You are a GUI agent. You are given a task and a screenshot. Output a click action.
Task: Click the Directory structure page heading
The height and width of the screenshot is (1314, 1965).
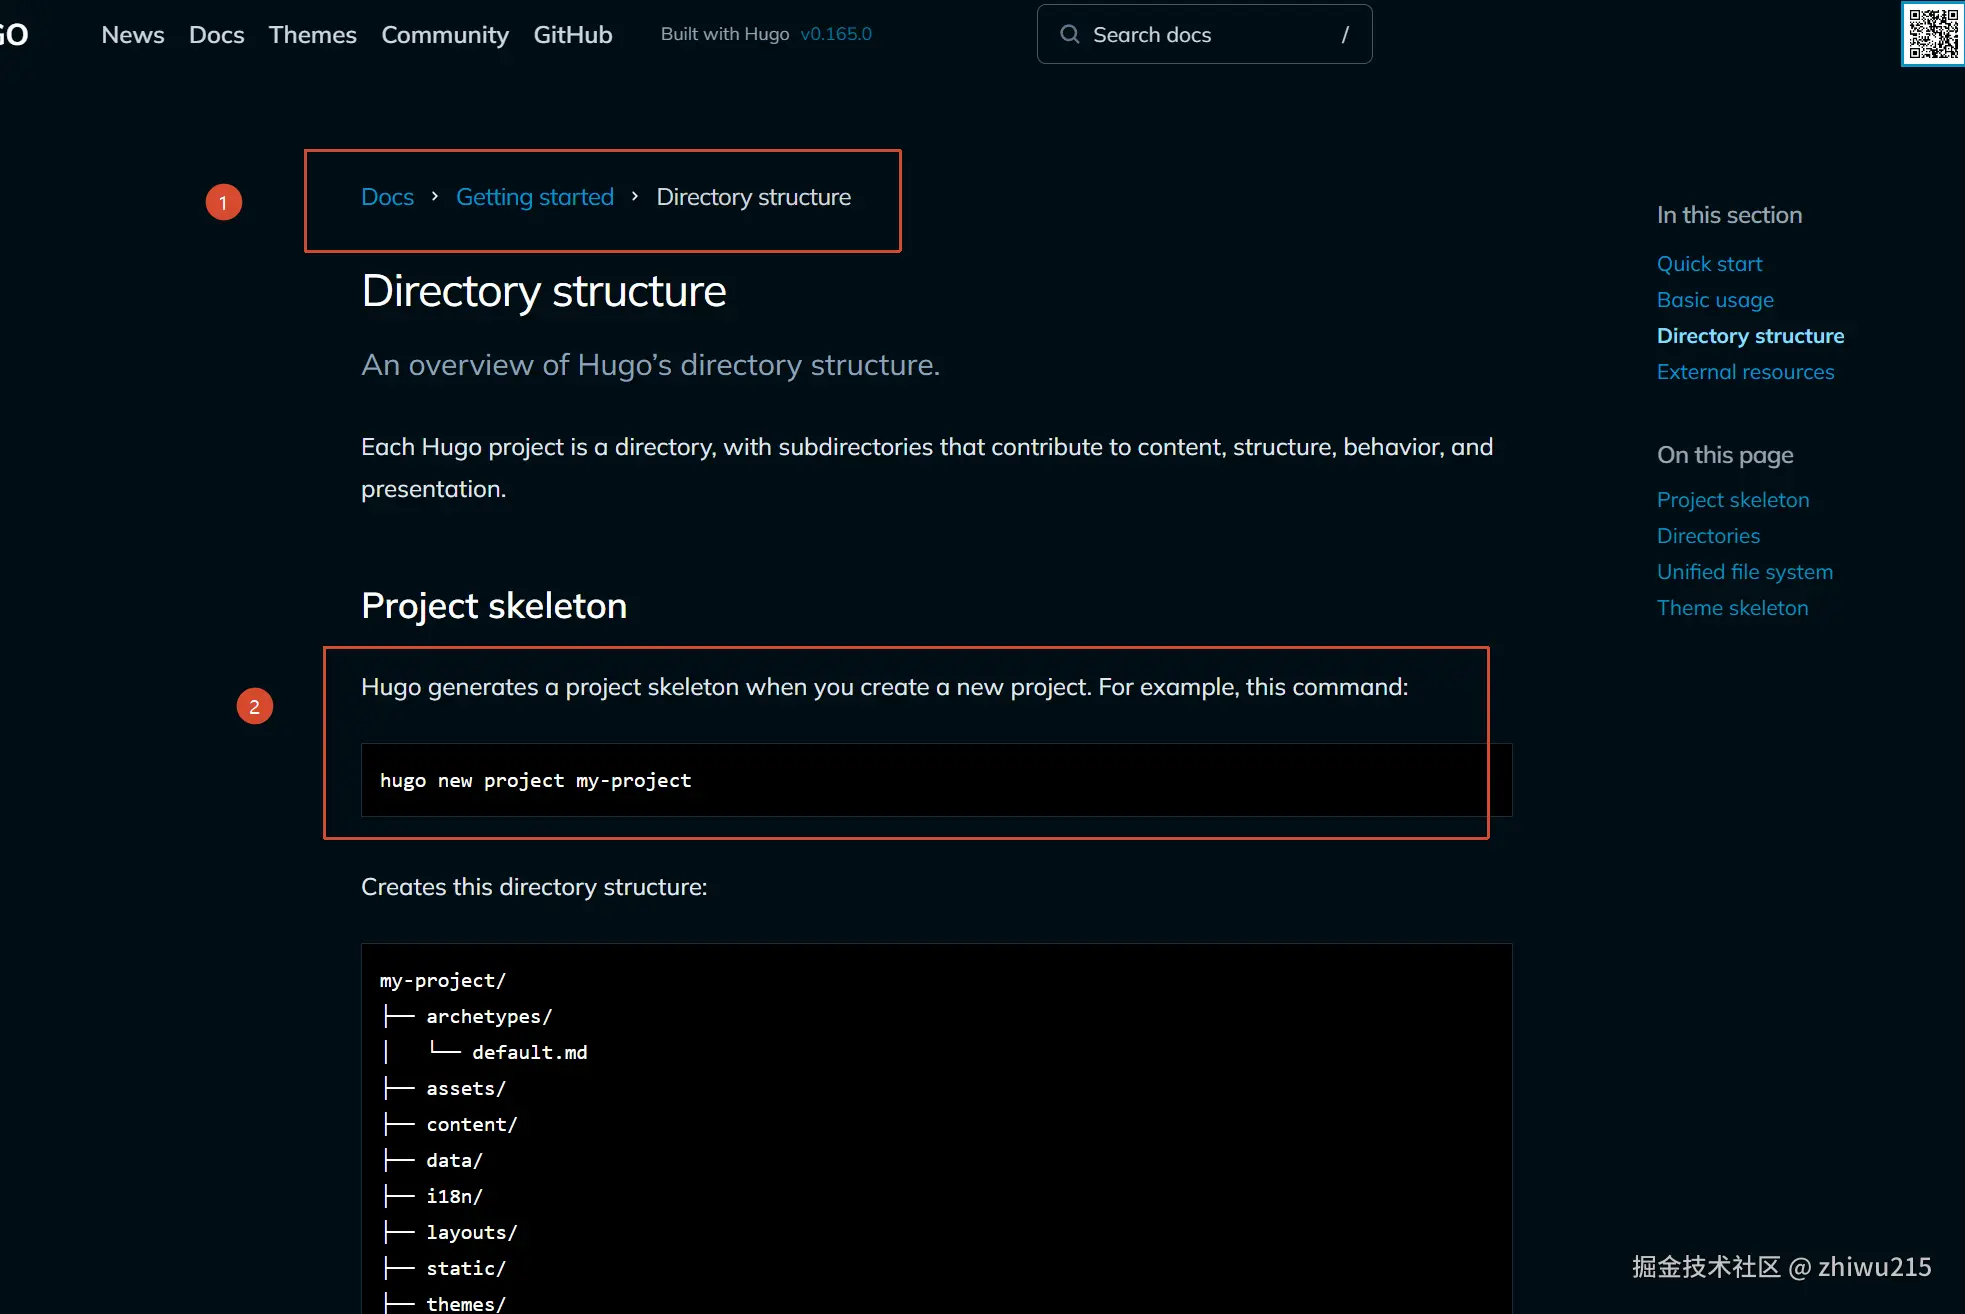[544, 291]
